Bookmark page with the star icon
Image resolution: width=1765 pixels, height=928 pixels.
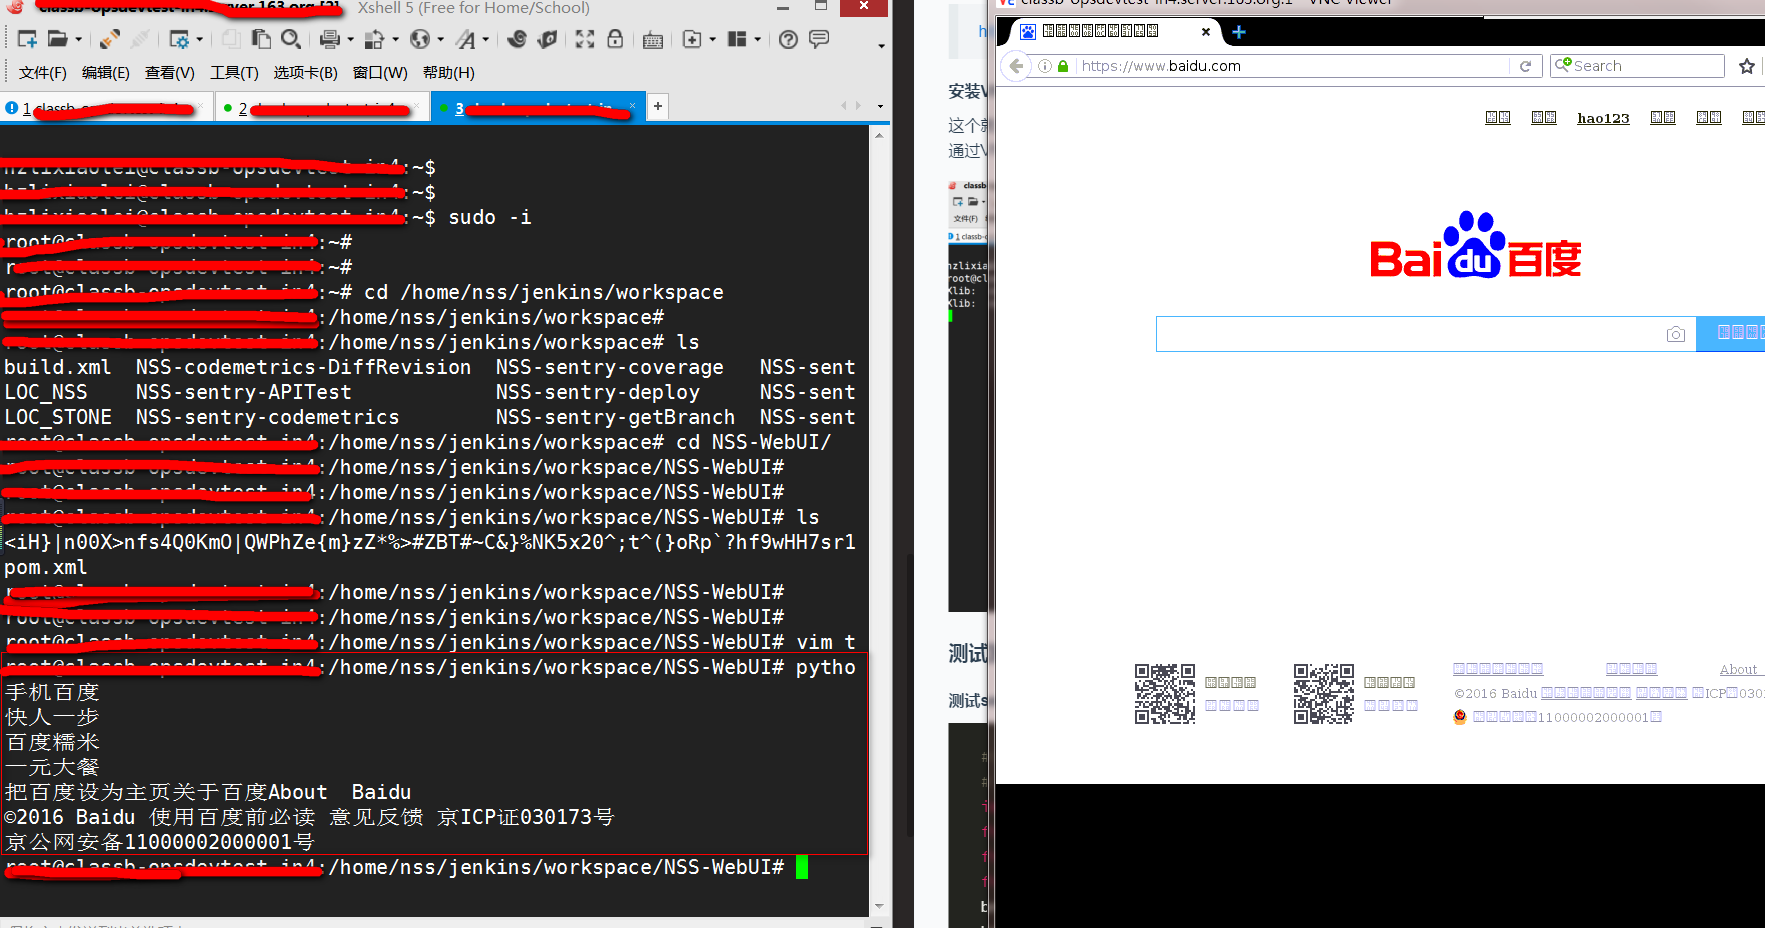pyautogui.click(x=1747, y=66)
